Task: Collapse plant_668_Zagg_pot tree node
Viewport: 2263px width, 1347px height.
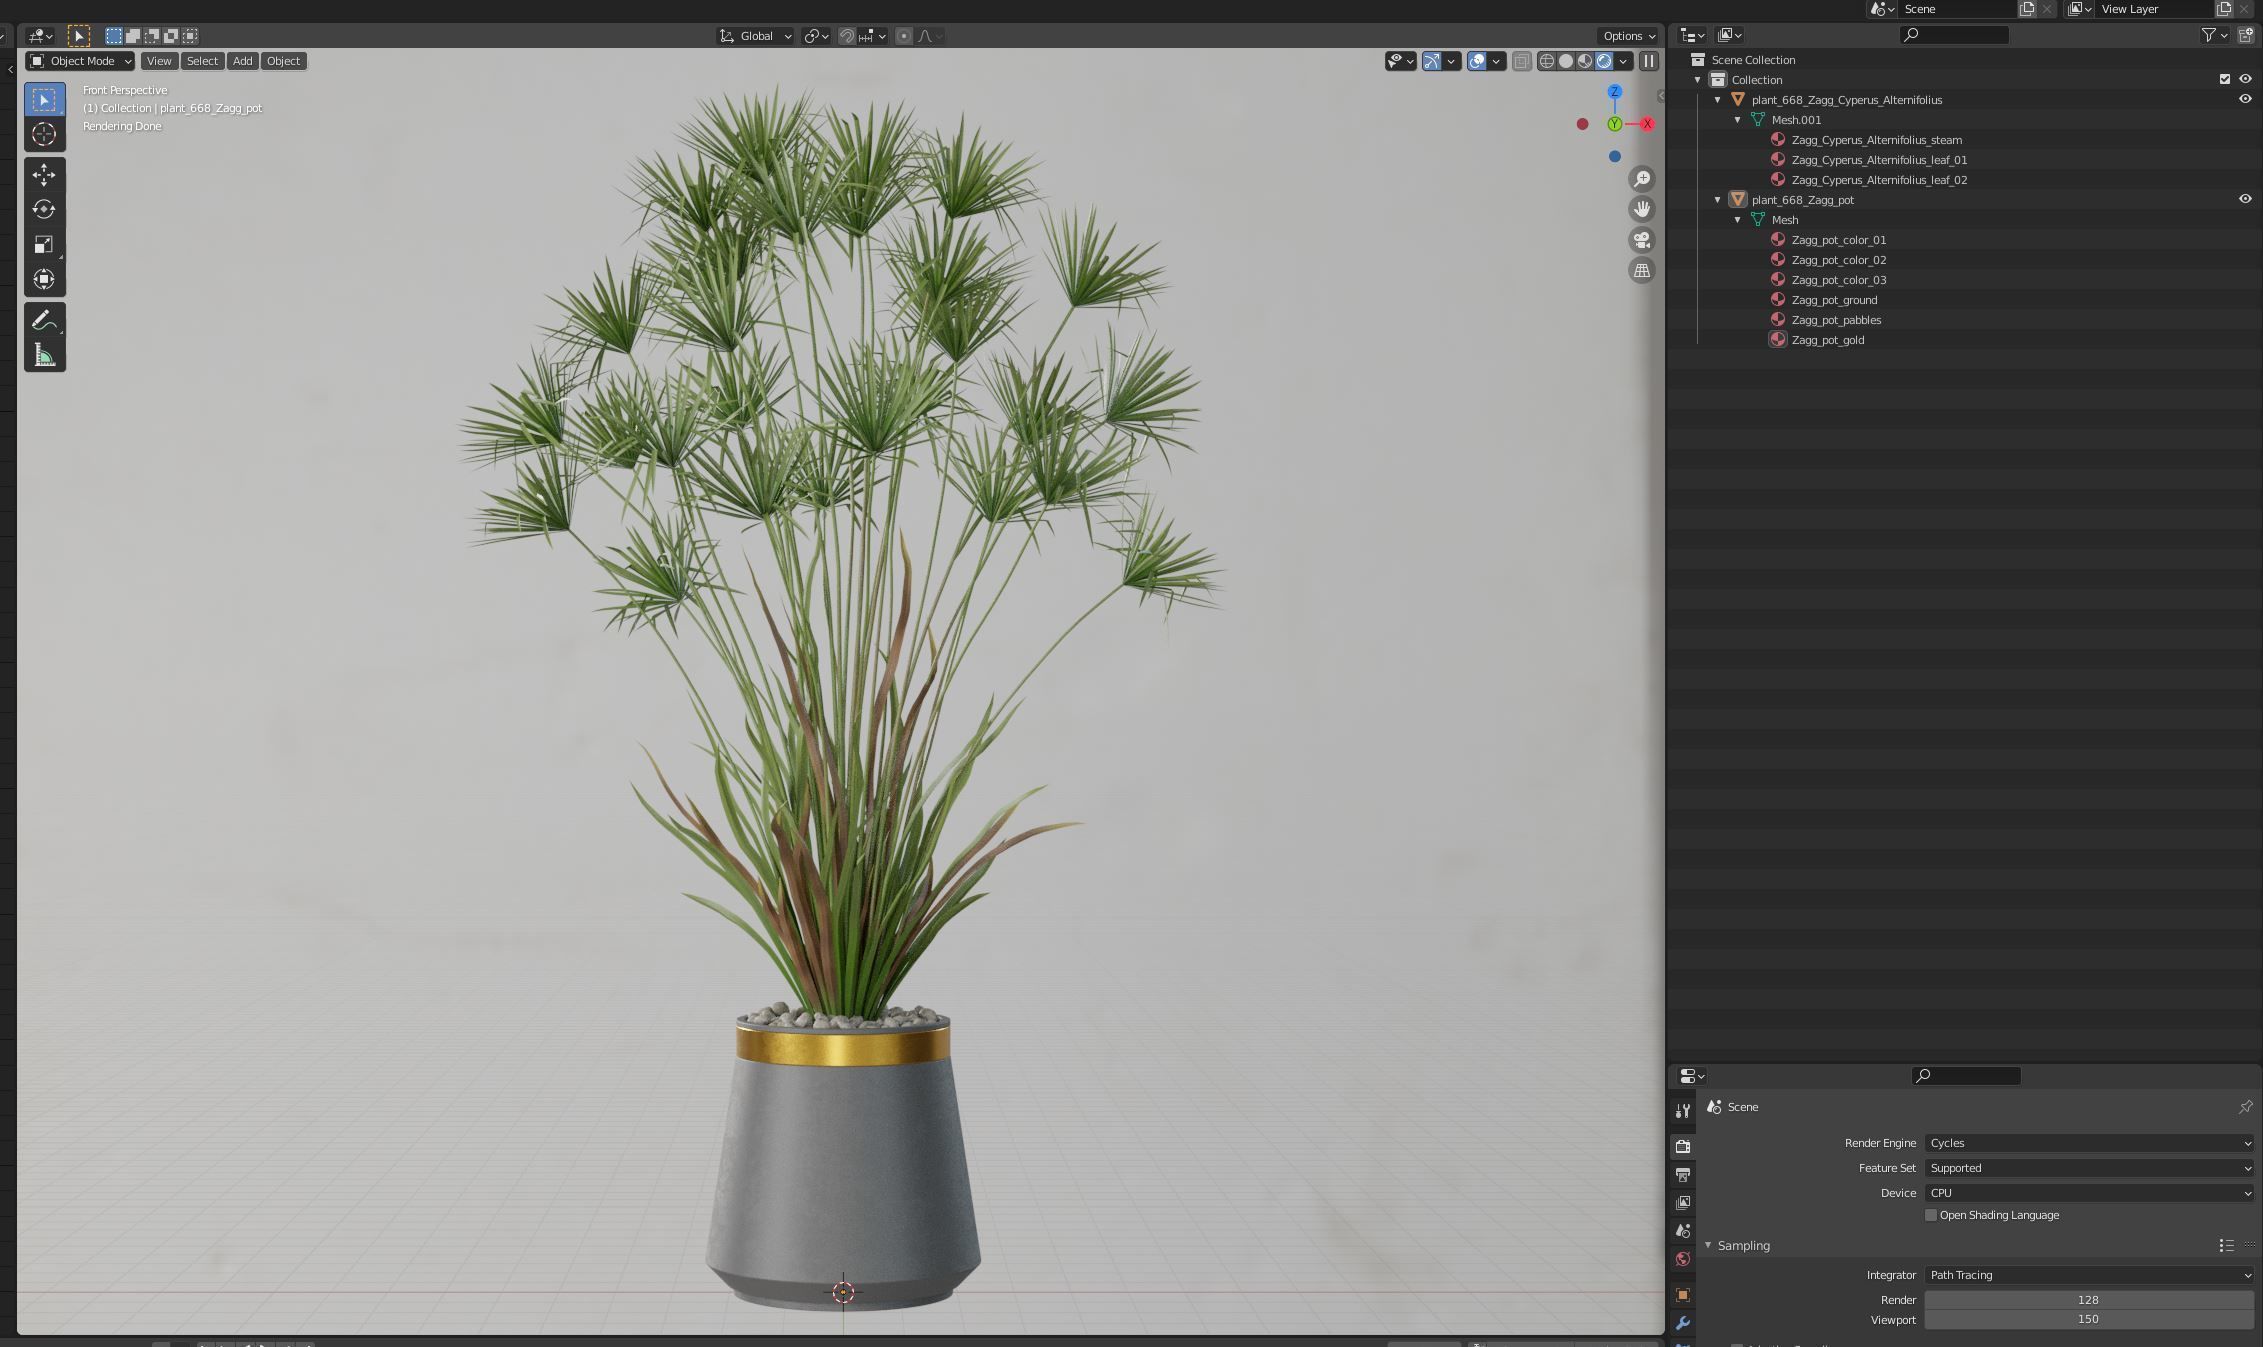Action: click(x=1718, y=199)
